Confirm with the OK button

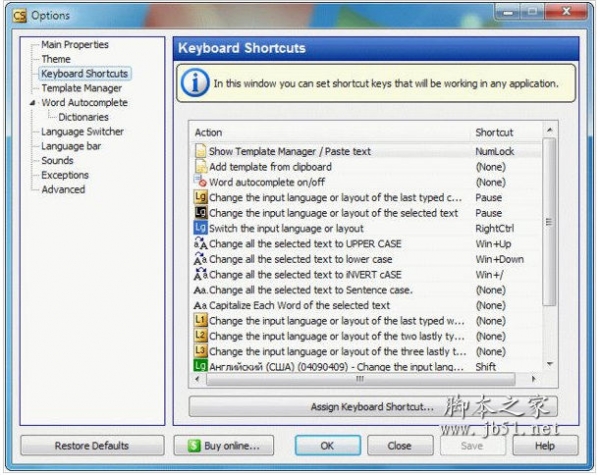point(328,446)
